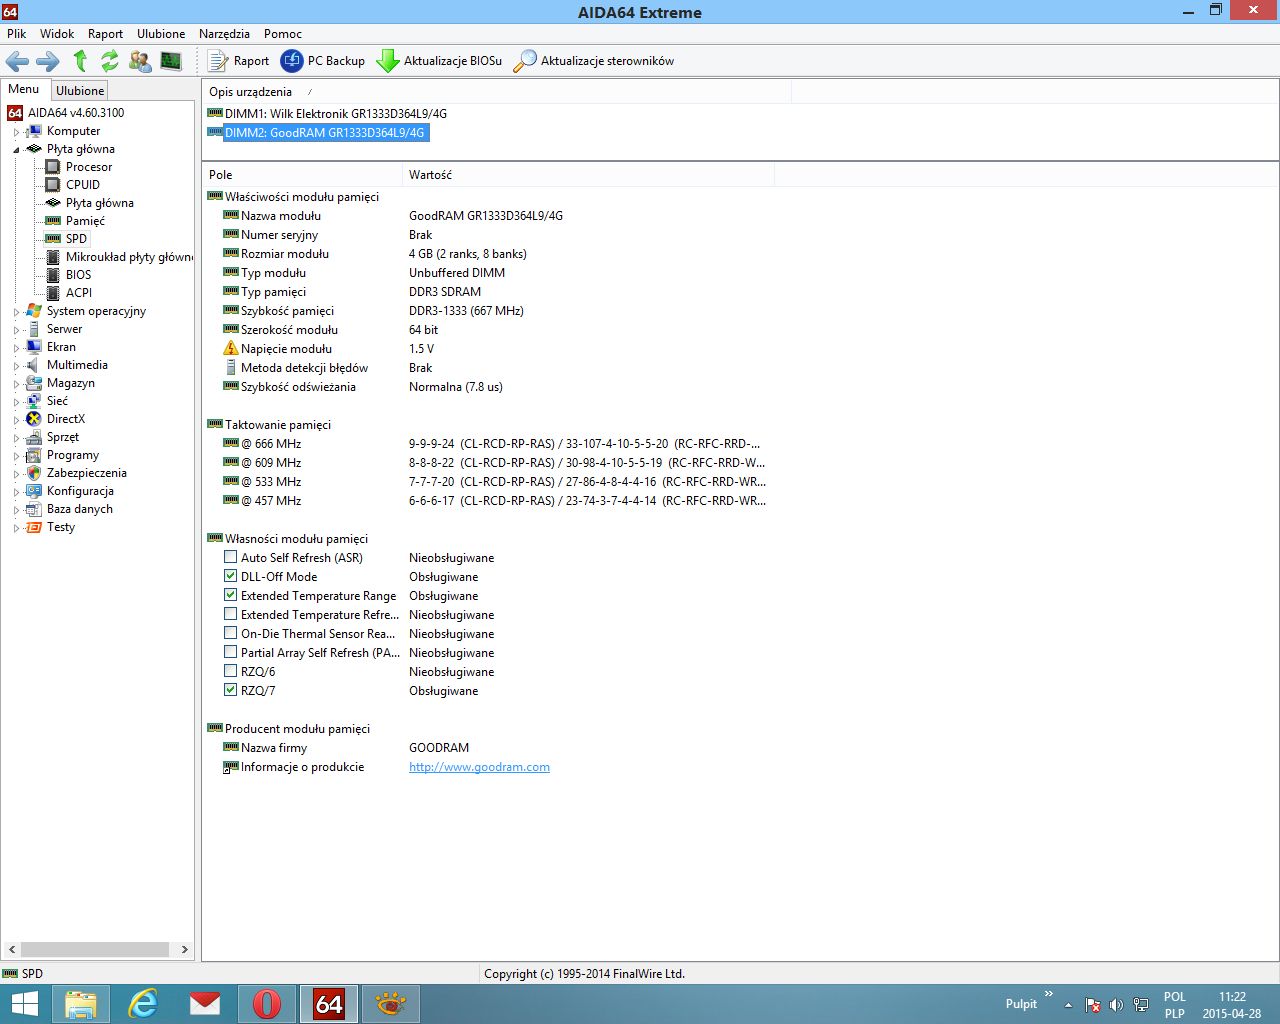
Task: Expand the Sieć tree node
Action: coord(16,402)
